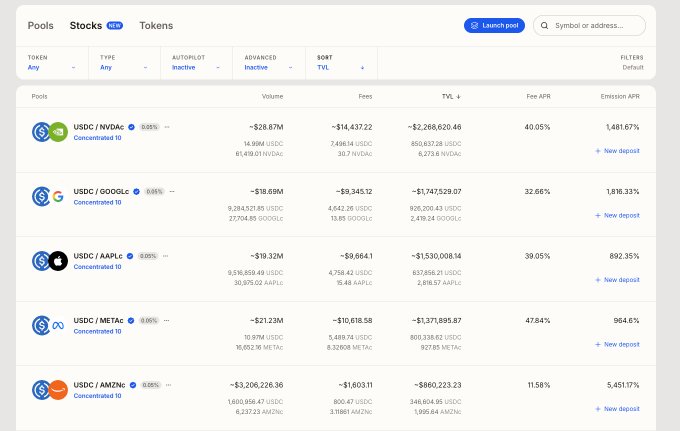The width and height of the screenshot is (680, 431).
Task: Click Concentrated 10 under USDC / AMZNc
Action: click(x=97, y=396)
